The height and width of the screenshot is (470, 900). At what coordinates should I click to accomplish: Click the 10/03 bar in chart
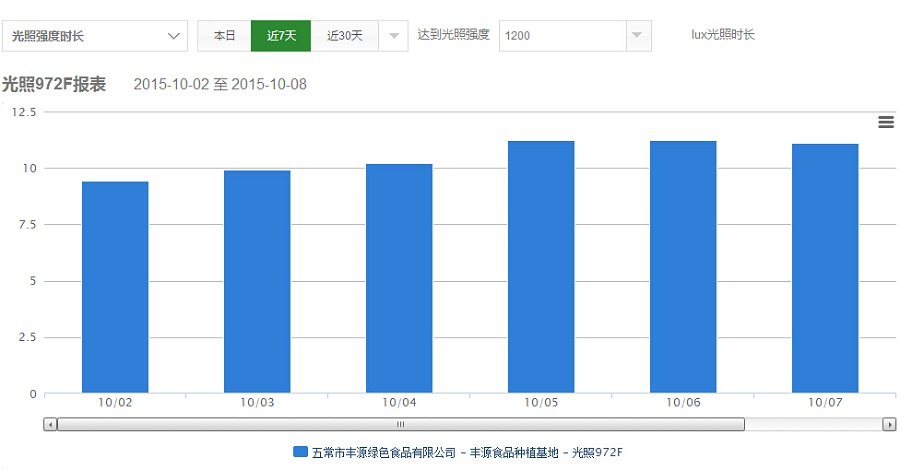257,282
